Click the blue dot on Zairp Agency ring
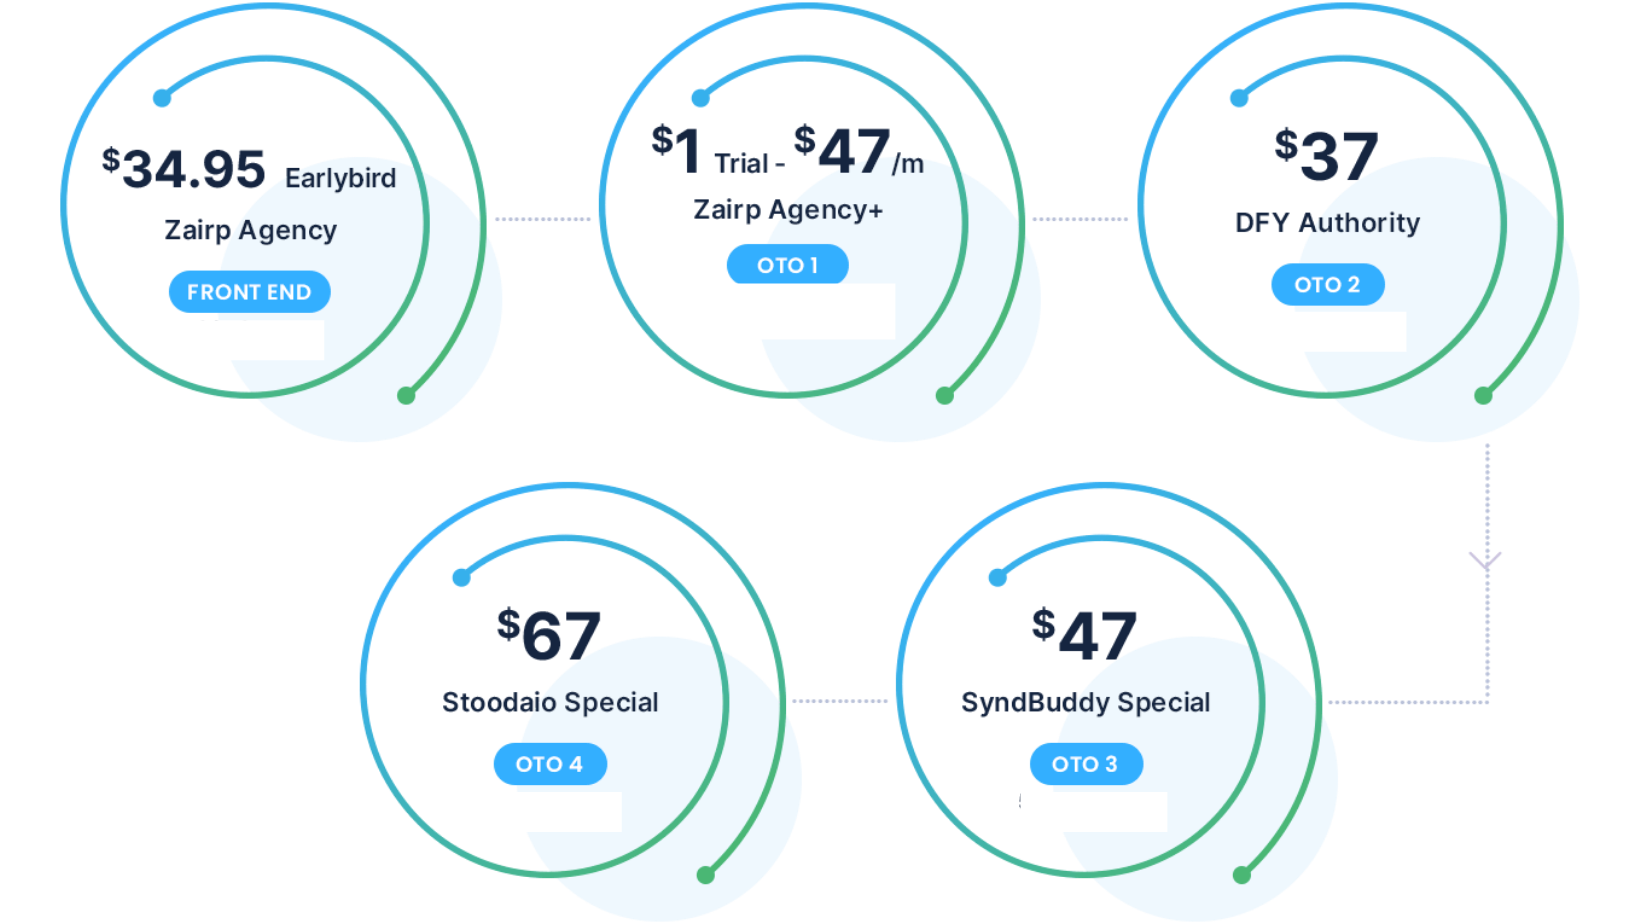The height and width of the screenshot is (924, 1640). click(x=162, y=98)
